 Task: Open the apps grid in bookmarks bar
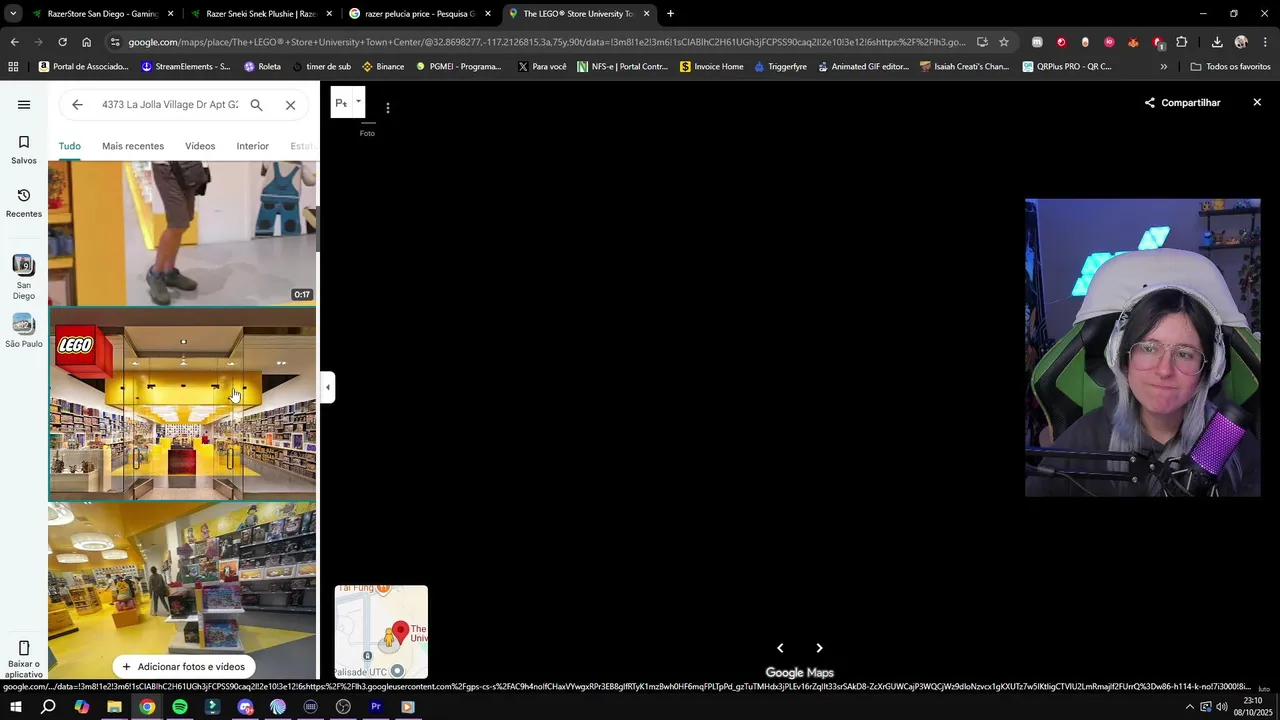[x=13, y=67]
